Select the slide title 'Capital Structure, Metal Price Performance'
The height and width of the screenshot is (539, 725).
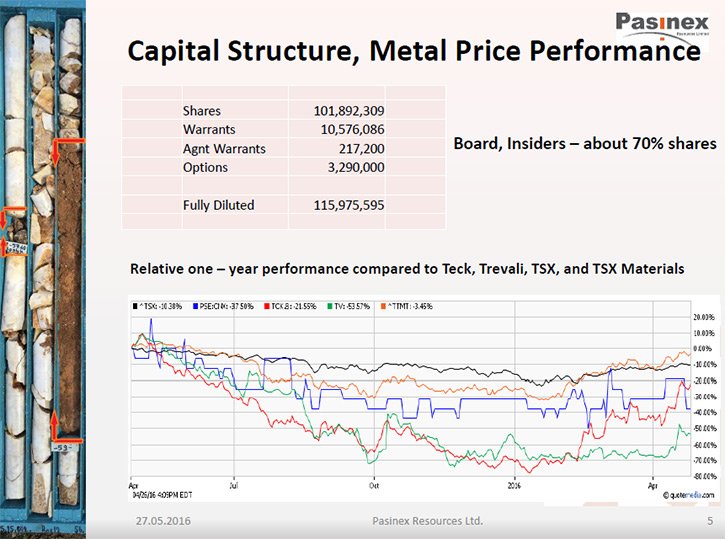414,51
